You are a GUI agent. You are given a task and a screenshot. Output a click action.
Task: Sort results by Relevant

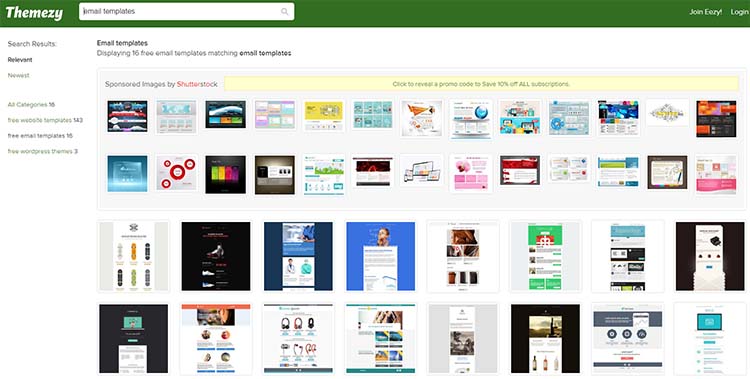click(x=20, y=60)
